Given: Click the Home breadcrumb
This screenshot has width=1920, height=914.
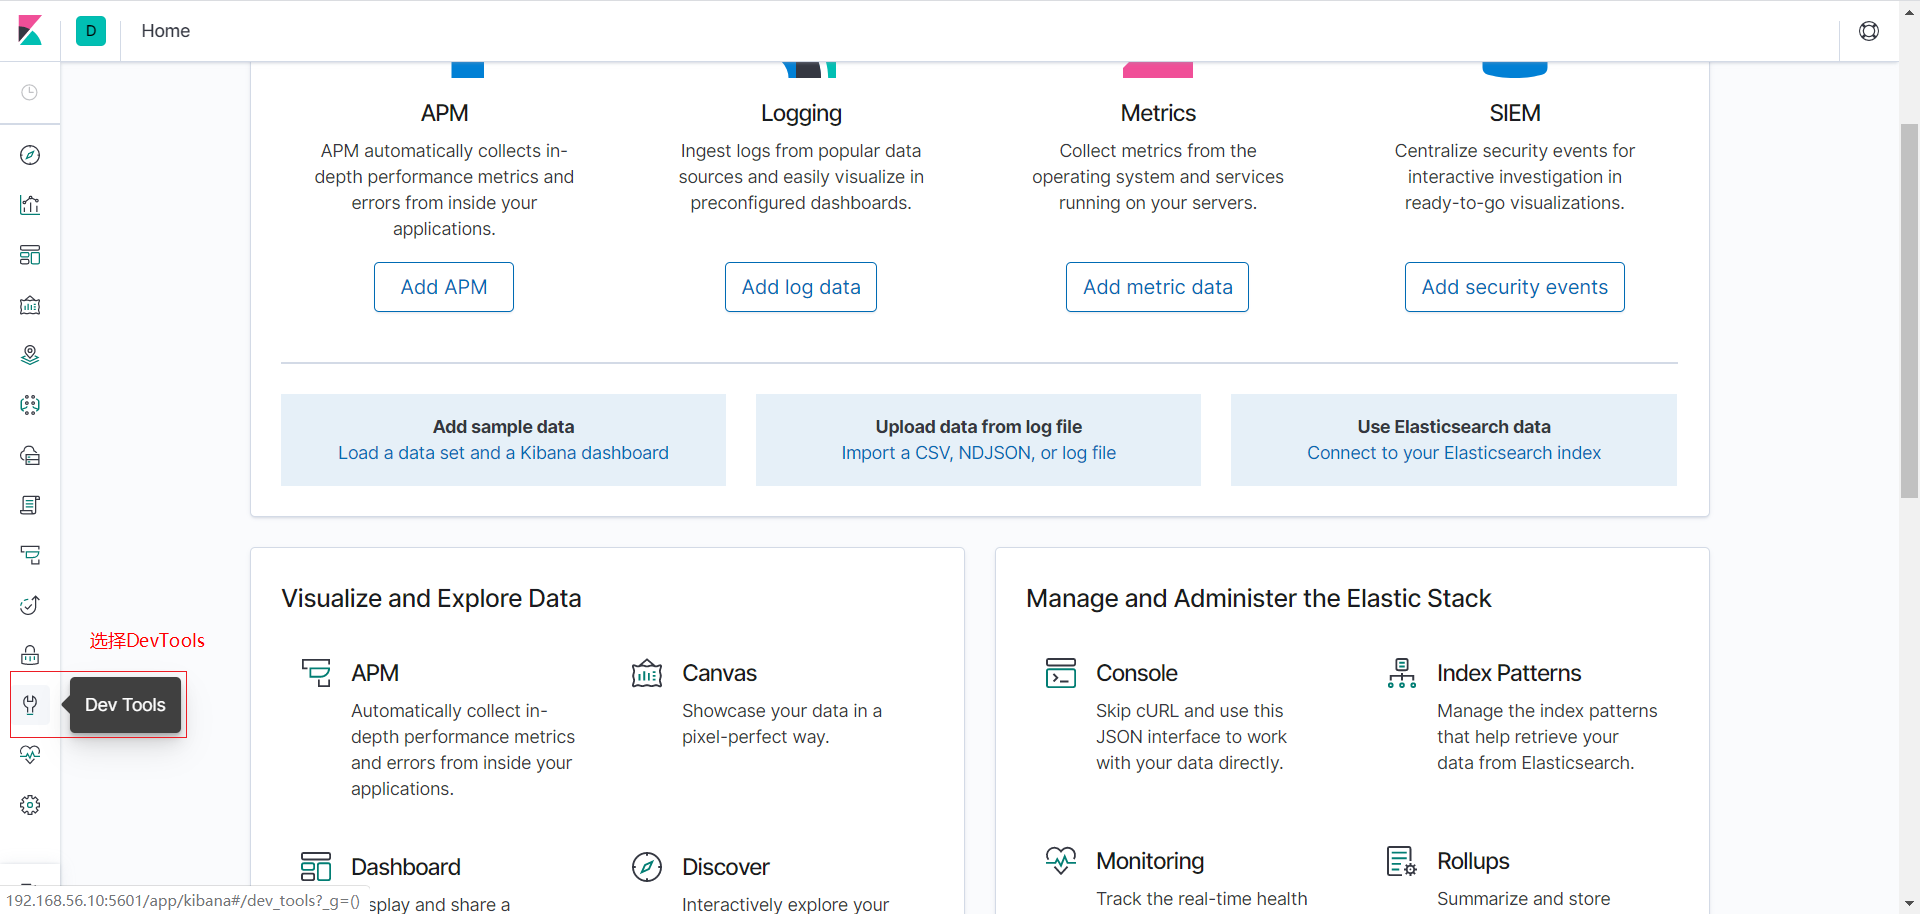Looking at the screenshot, I should (166, 31).
